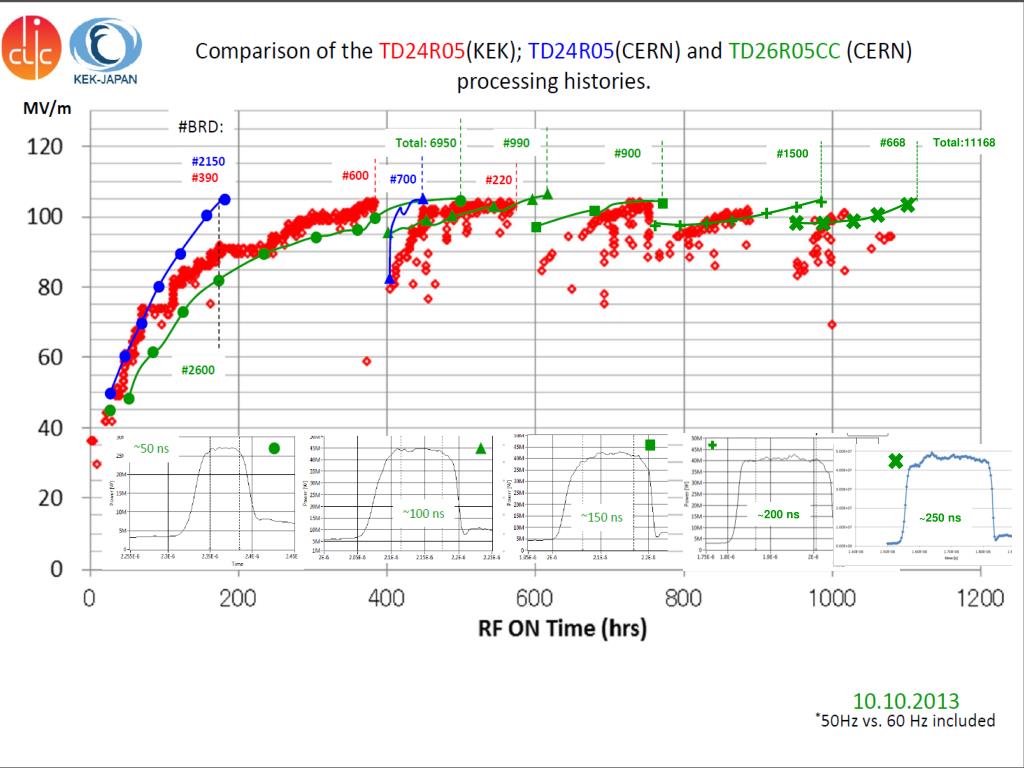
Task: Click the MV/m axis unit label
Action: [47, 108]
